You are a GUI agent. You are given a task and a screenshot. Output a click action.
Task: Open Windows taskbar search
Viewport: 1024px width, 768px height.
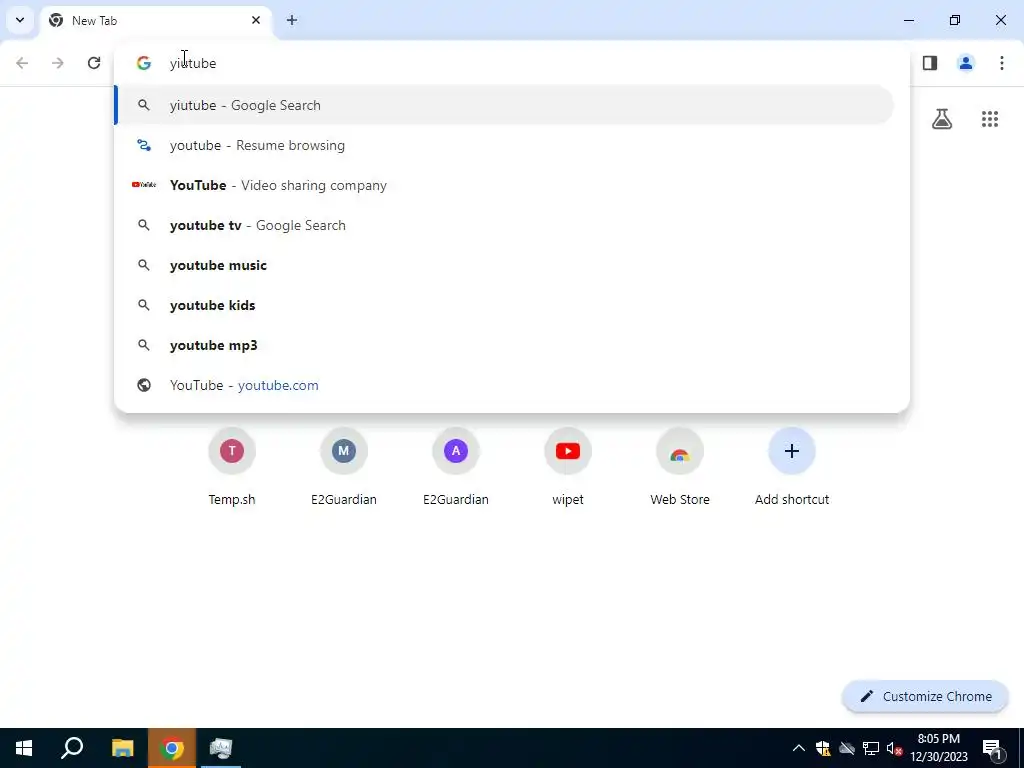coord(72,748)
